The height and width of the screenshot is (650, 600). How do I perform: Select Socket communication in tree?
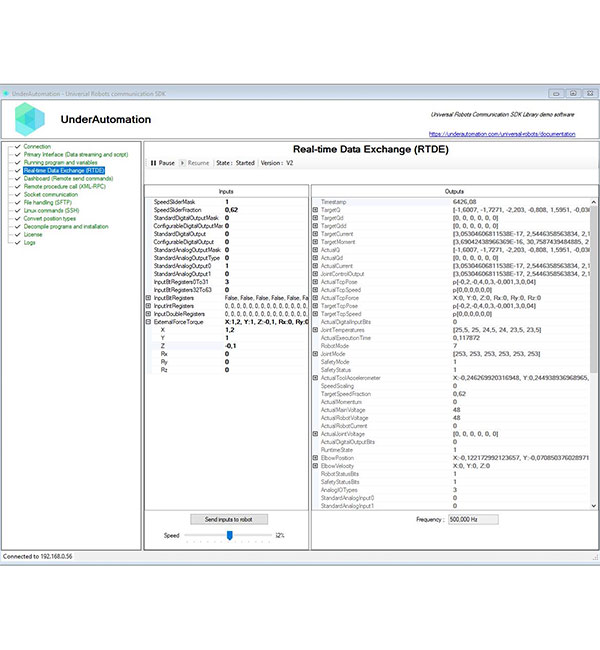click(51, 194)
